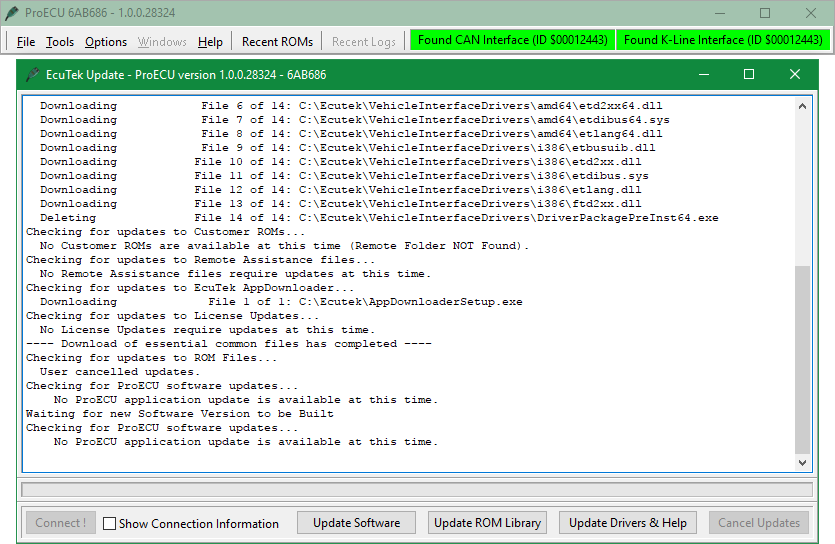
Task: Click the AppDownloaderSetup.exe log line
Action: (281, 302)
